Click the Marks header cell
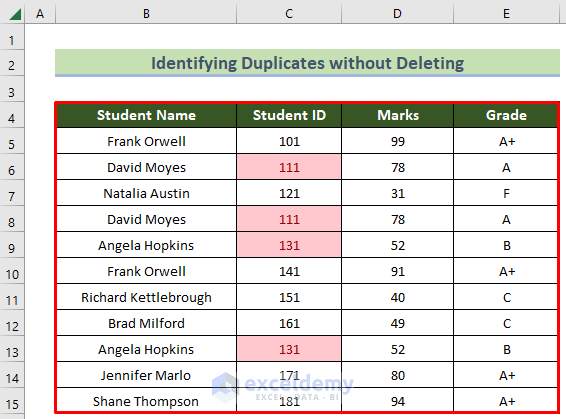Viewport: 566px width, 419px height. coord(397,115)
